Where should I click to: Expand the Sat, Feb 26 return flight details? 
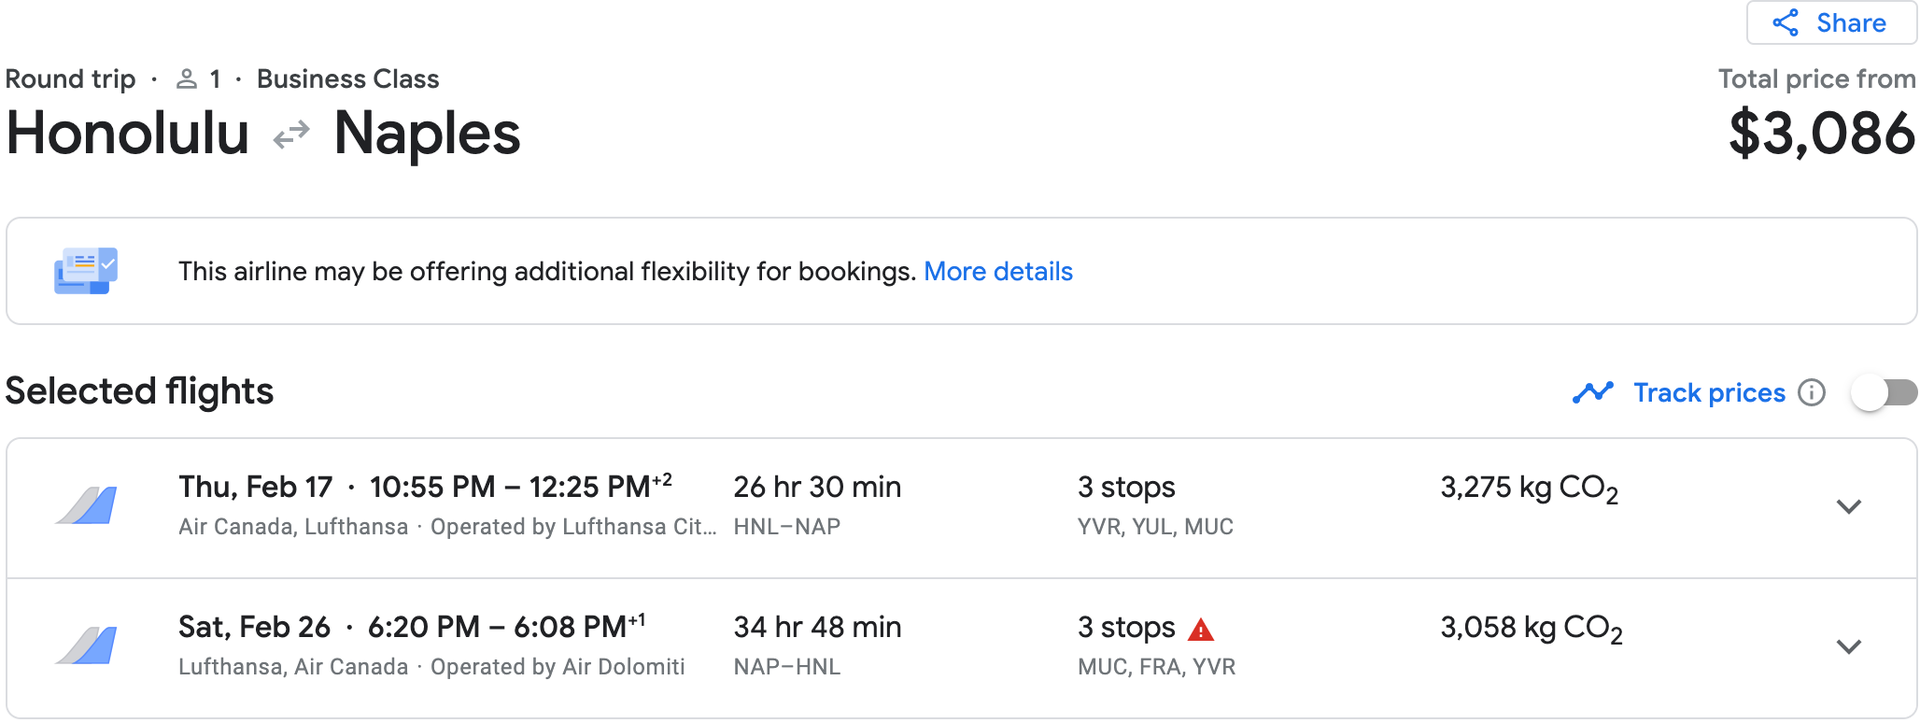1847,646
